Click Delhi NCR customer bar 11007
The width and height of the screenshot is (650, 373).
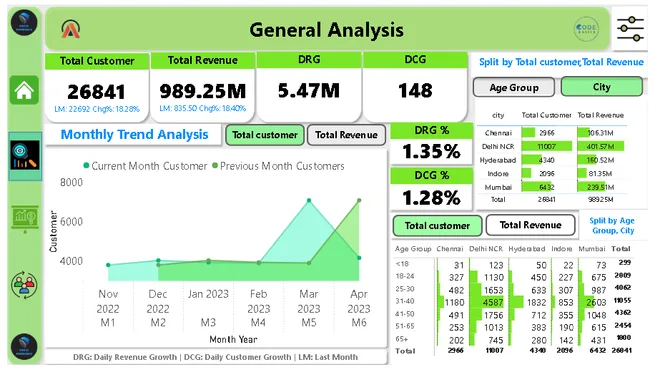point(546,146)
